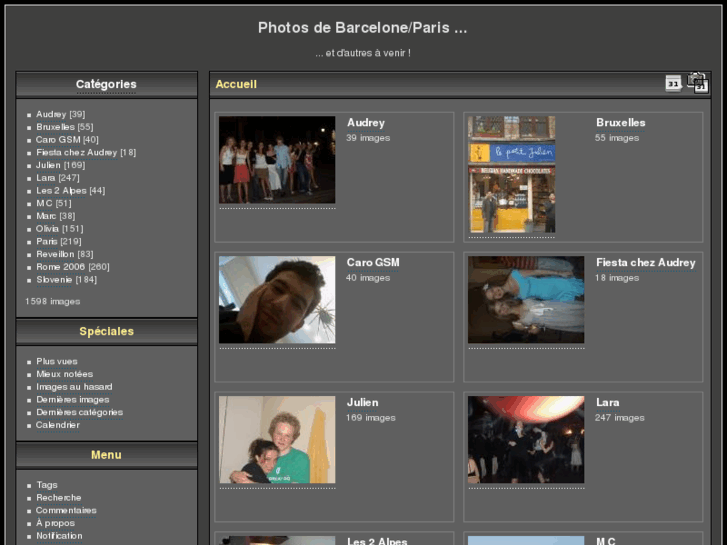
Task: Click the Caro GSM album title
Action: point(373,263)
